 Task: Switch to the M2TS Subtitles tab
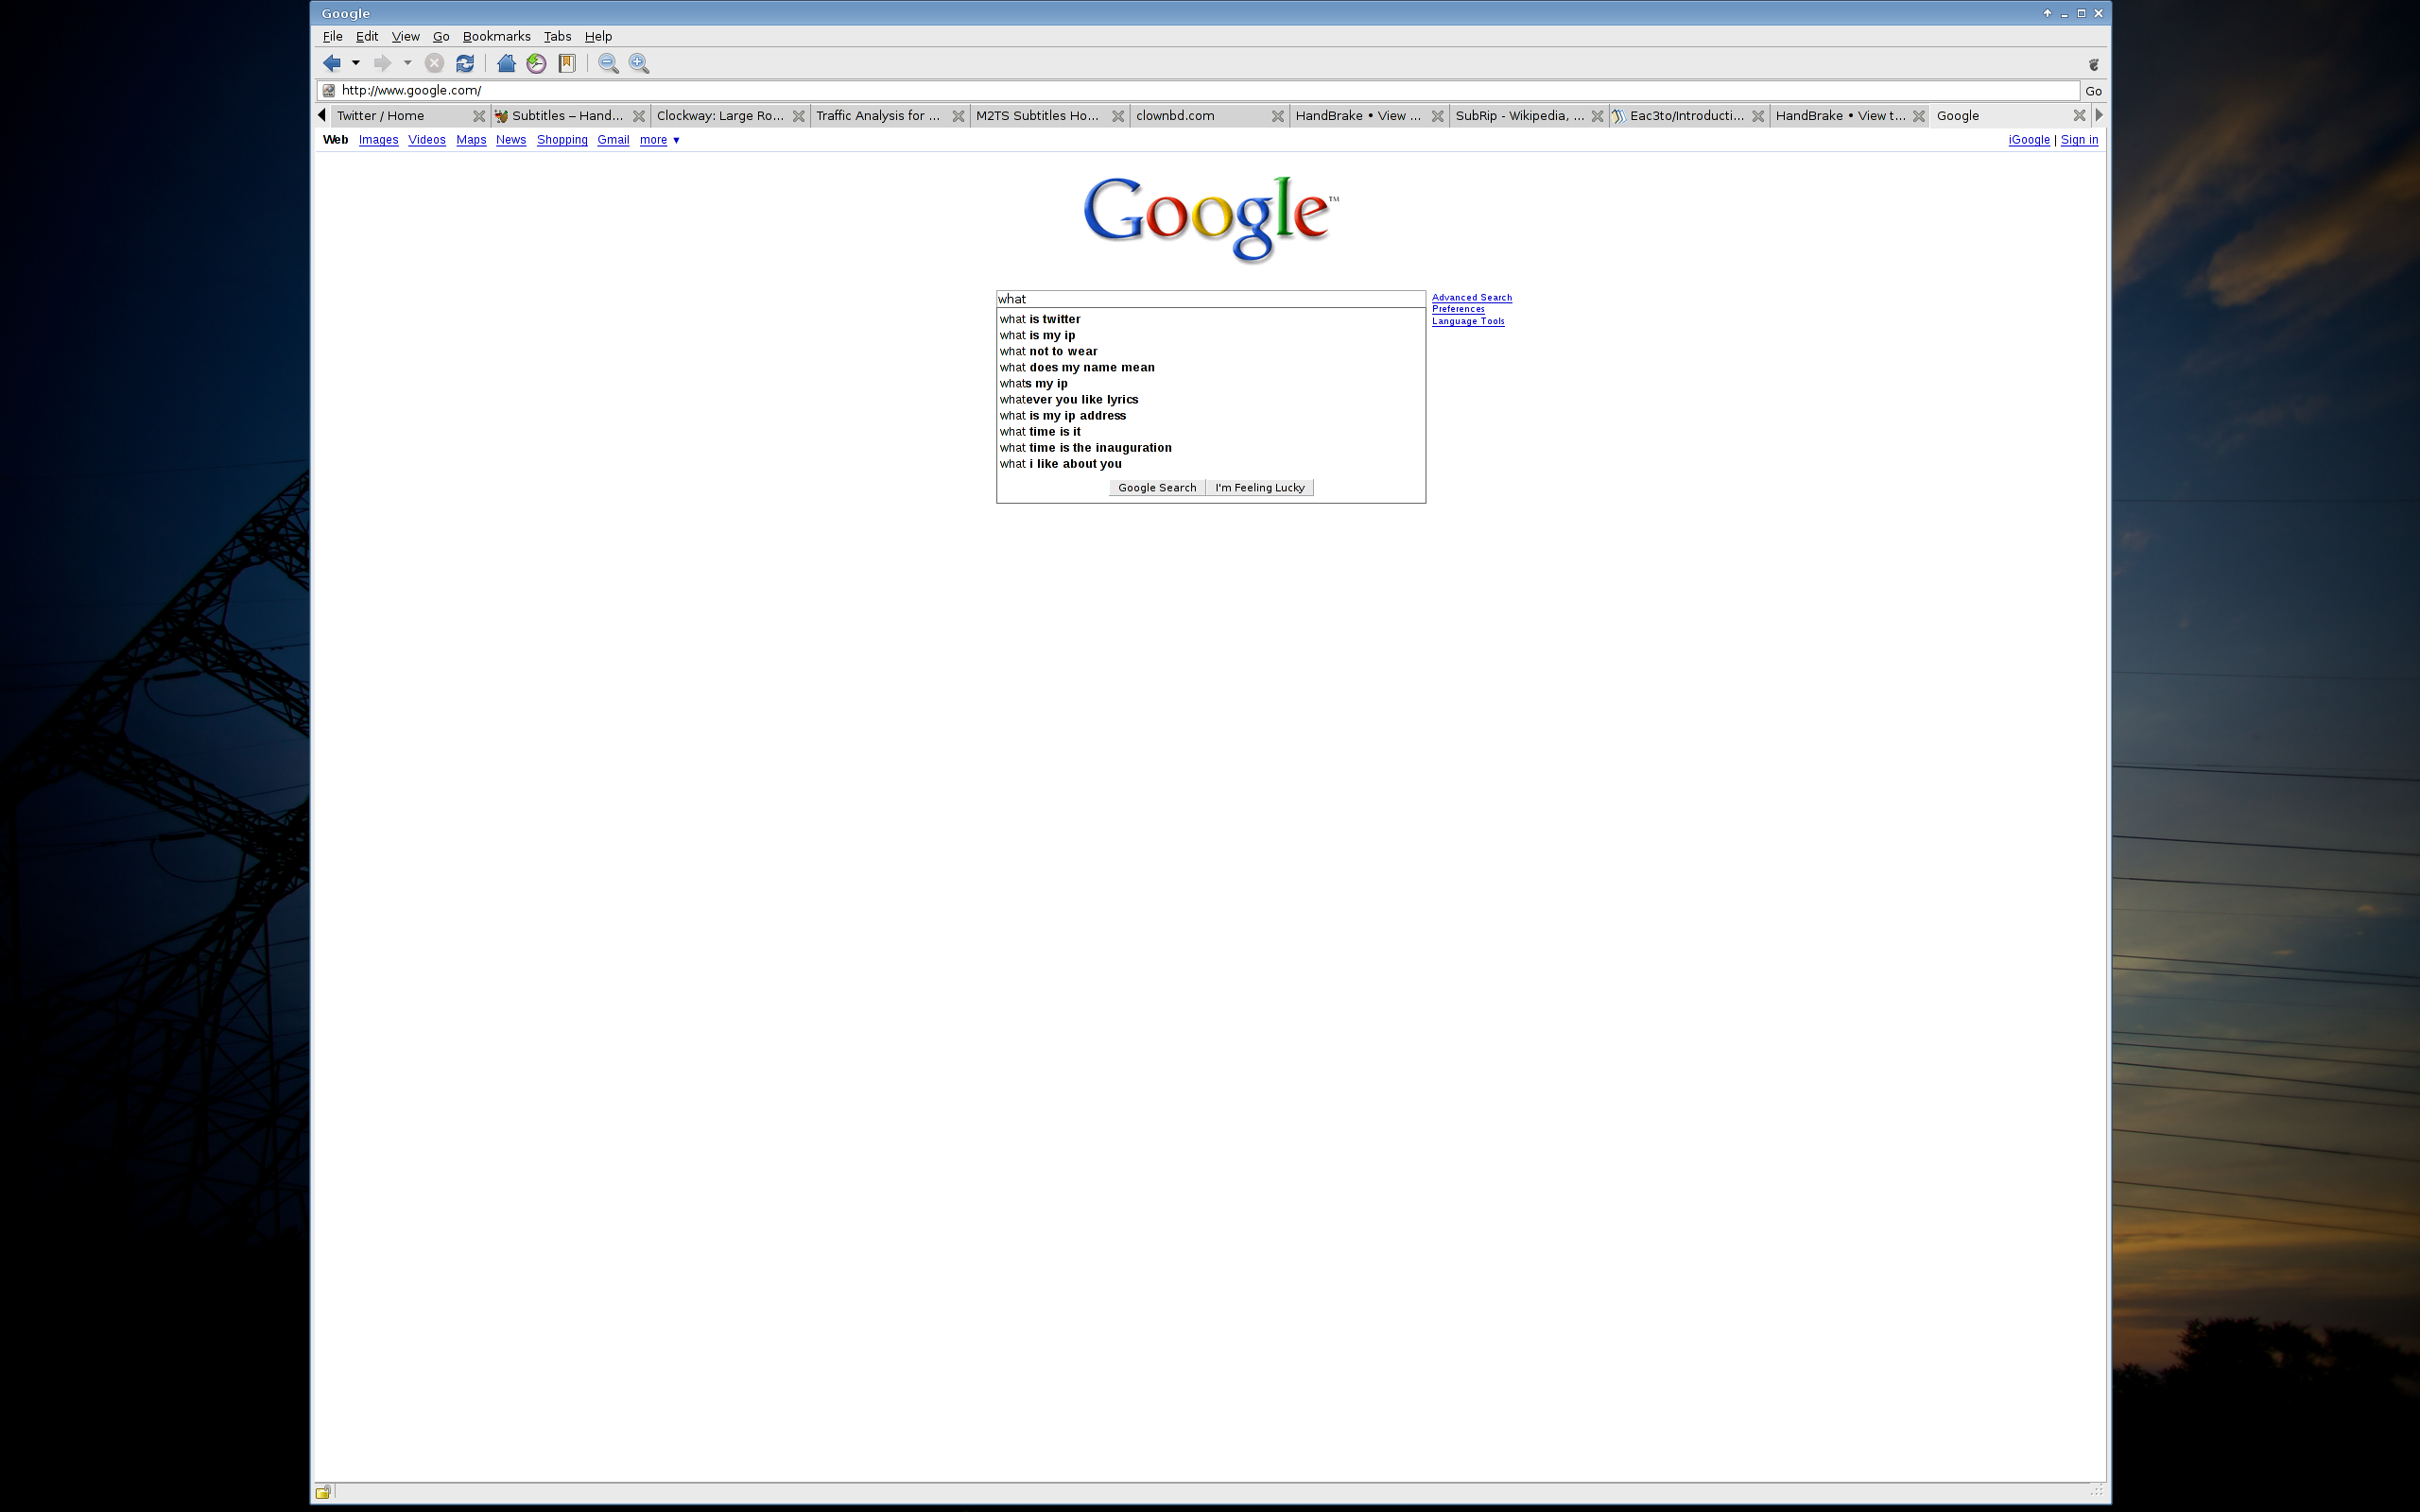click(1040, 116)
